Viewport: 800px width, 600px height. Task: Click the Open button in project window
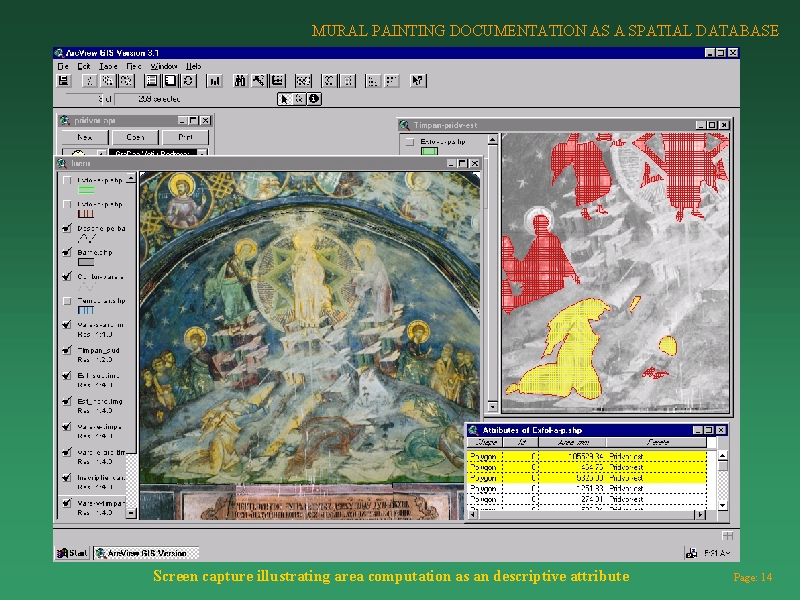click(x=135, y=137)
